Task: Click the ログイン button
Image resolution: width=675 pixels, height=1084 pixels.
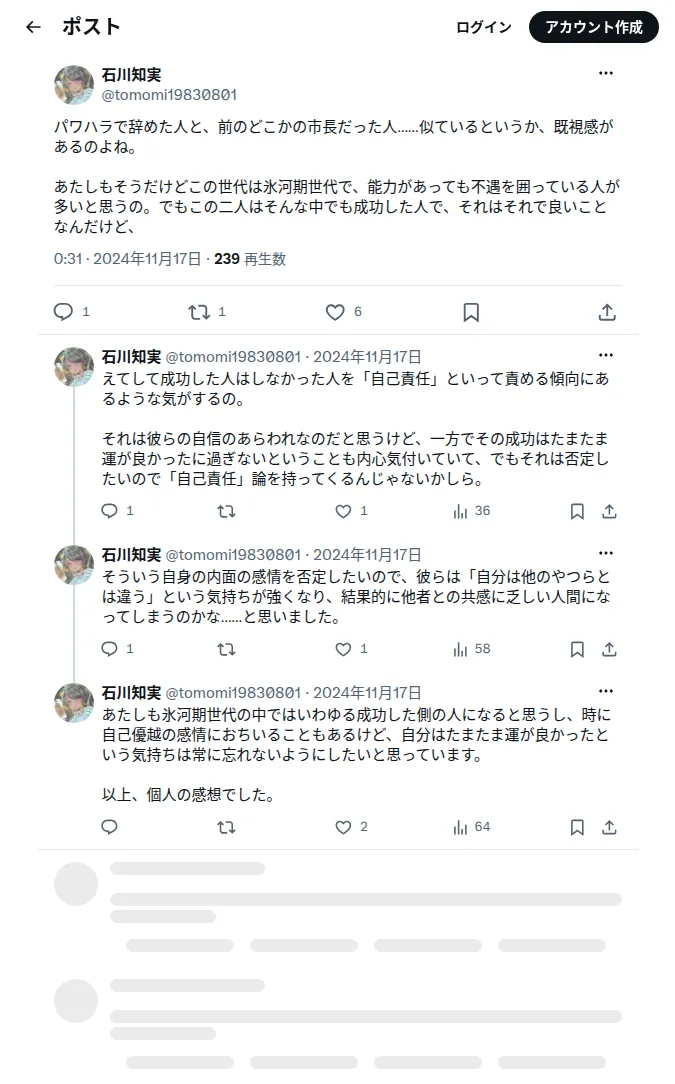Action: click(483, 27)
